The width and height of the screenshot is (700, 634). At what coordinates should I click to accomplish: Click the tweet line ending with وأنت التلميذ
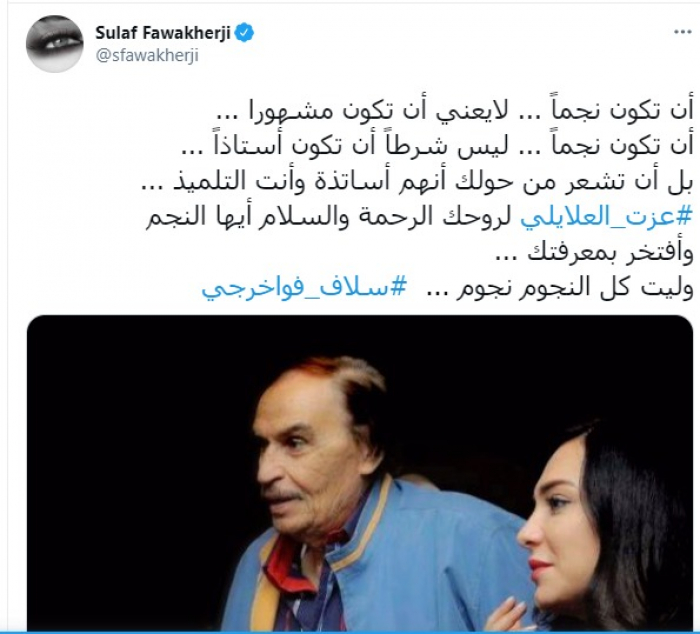417,182
